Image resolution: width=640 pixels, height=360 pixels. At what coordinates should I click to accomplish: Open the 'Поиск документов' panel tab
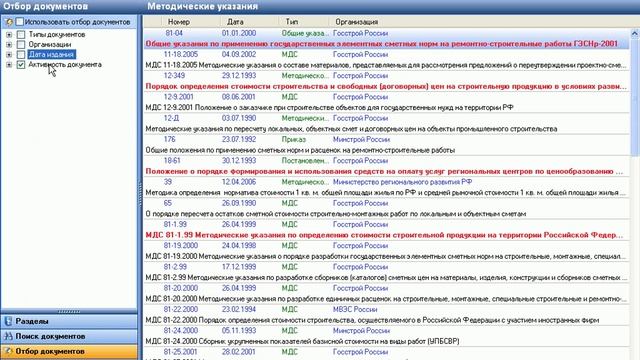coord(69,336)
